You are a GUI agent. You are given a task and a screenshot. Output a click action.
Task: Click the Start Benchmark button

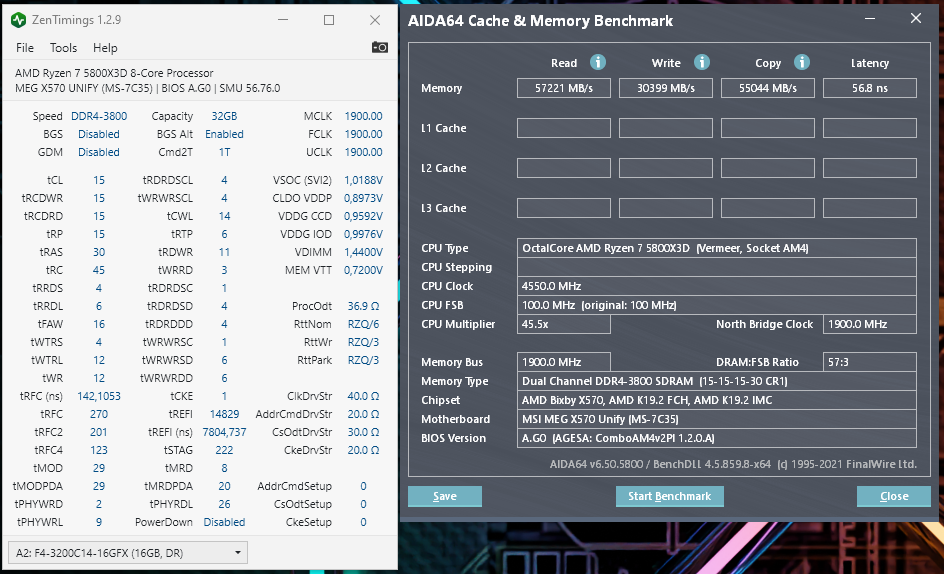coord(669,496)
